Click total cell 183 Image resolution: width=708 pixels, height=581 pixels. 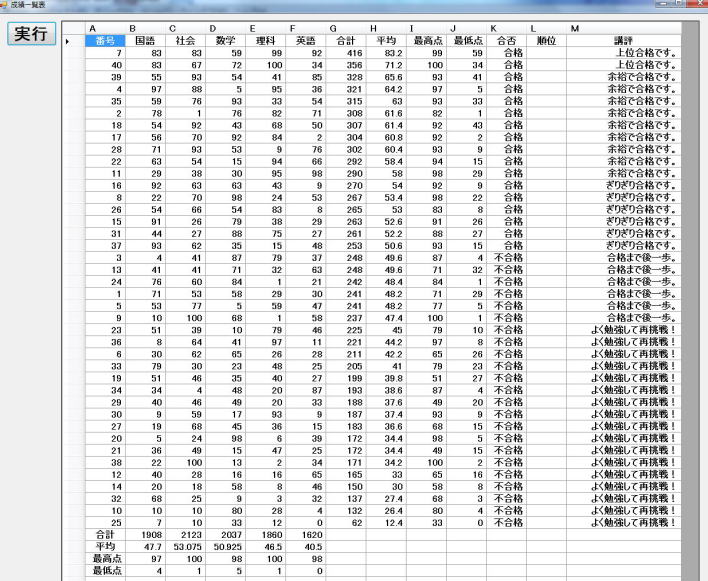[346, 427]
